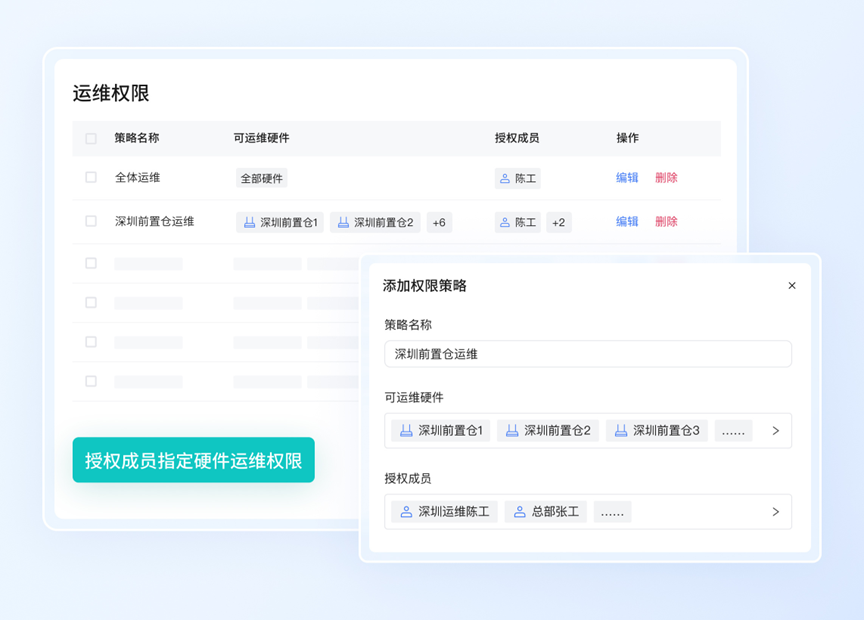Close the 添加权限策略 dialog
Screen dimensions: 864x620
[x=792, y=285]
